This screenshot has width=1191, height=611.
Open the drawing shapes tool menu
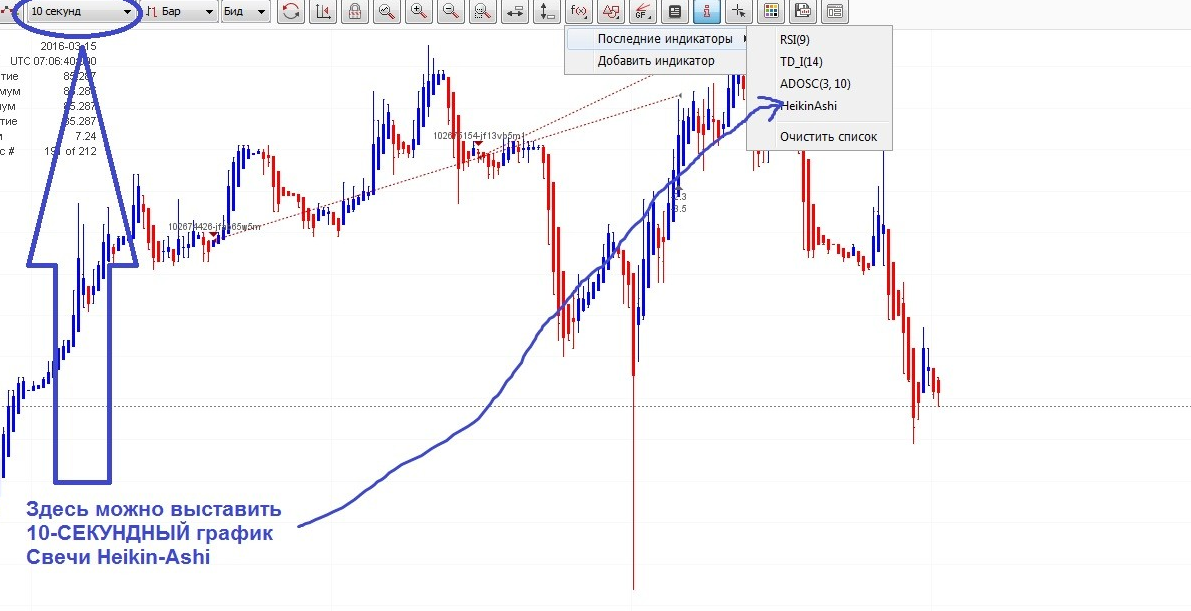[x=611, y=12]
